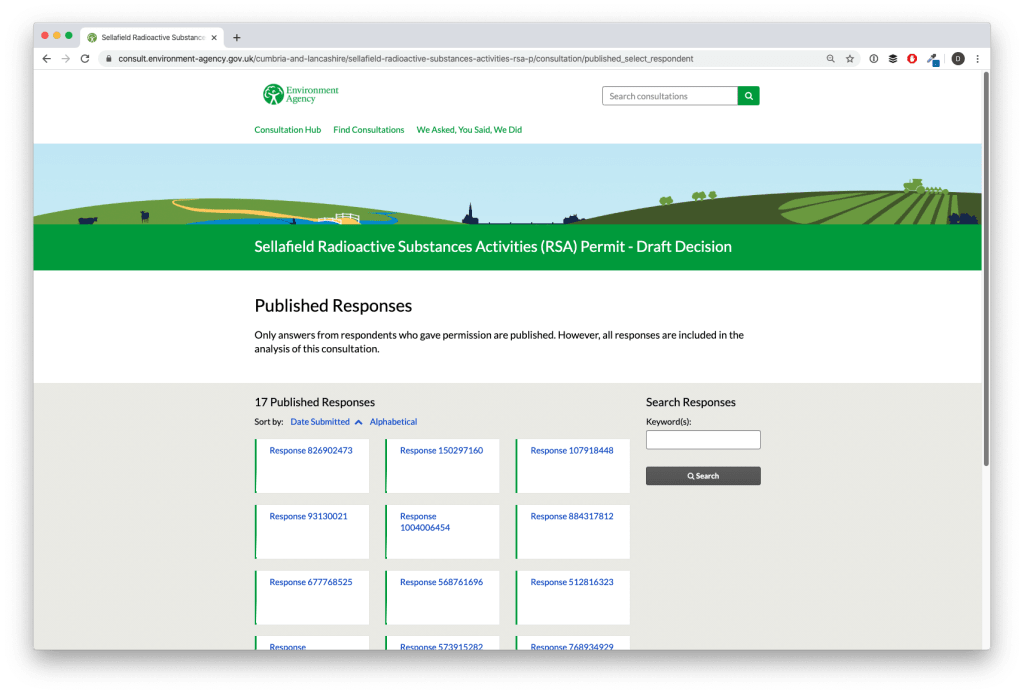Open Response 93130021
The image size is (1024, 694).
pyautogui.click(x=308, y=516)
